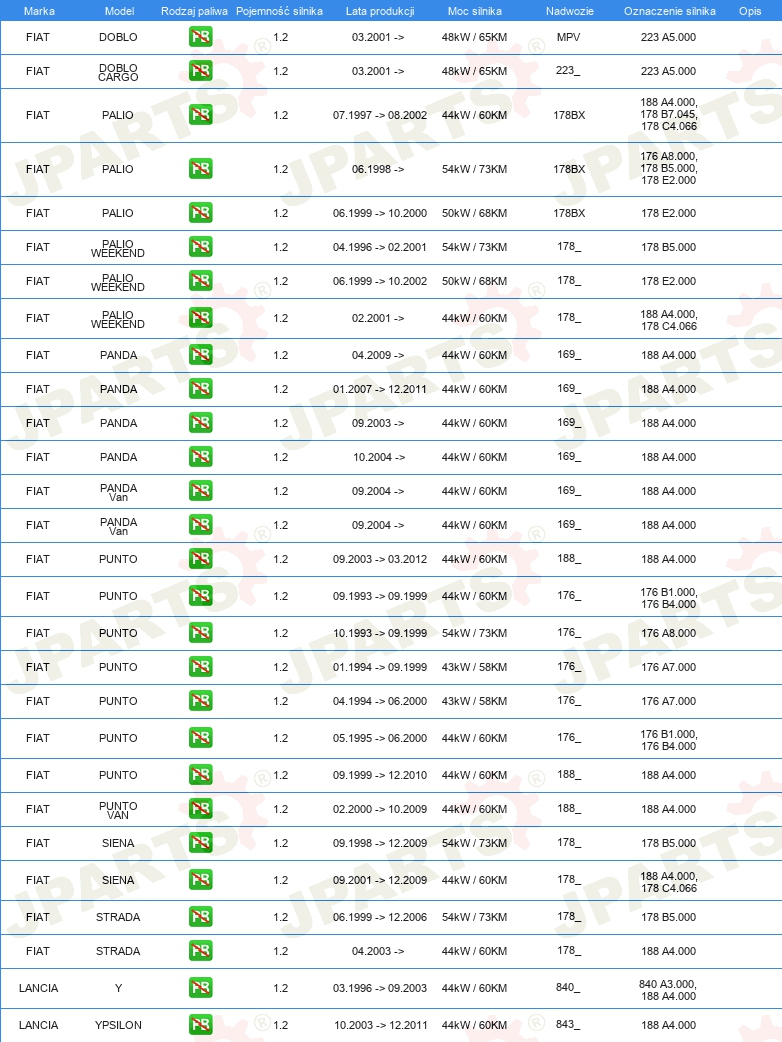Click the PANDA date 10.2004 ->
This screenshot has width=782, height=1042.
379,457
